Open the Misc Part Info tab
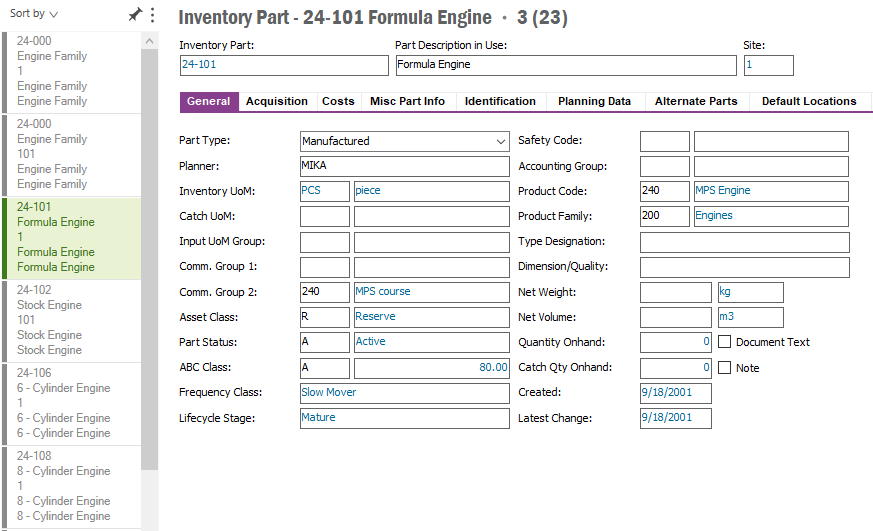Viewport: 873px width, 531px height. (407, 101)
